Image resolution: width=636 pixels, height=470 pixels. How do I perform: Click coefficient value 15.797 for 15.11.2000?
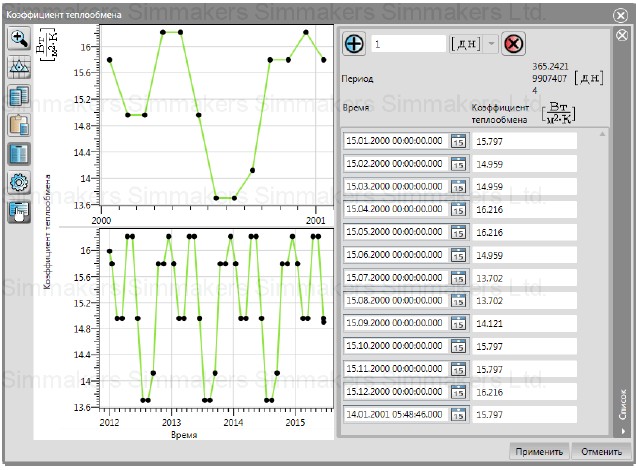tap(524, 369)
